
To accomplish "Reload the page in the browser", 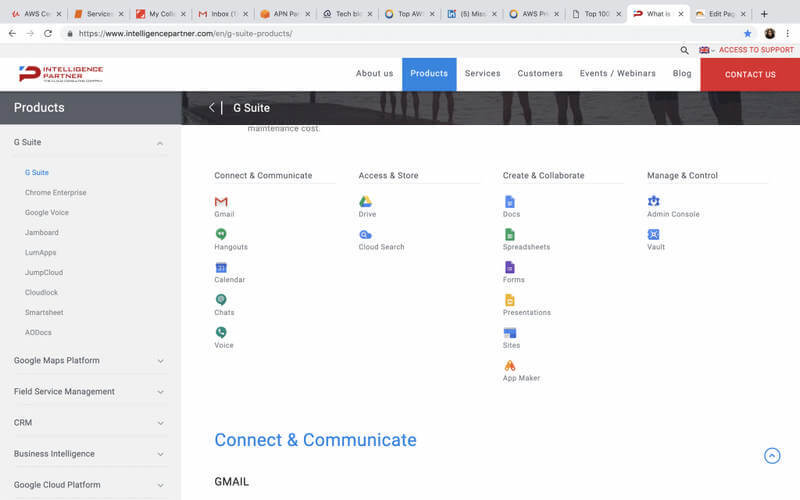I will (48, 33).
